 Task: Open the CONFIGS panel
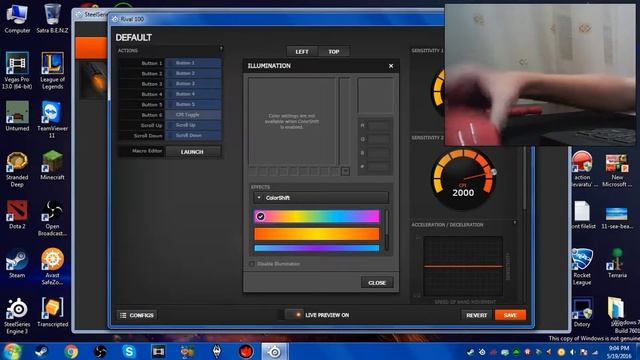tap(137, 315)
